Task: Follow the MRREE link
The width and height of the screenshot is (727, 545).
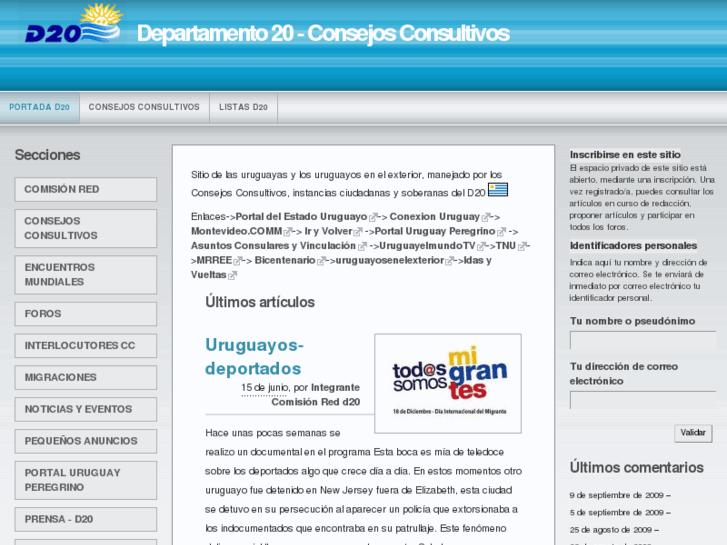Action: [x=214, y=260]
